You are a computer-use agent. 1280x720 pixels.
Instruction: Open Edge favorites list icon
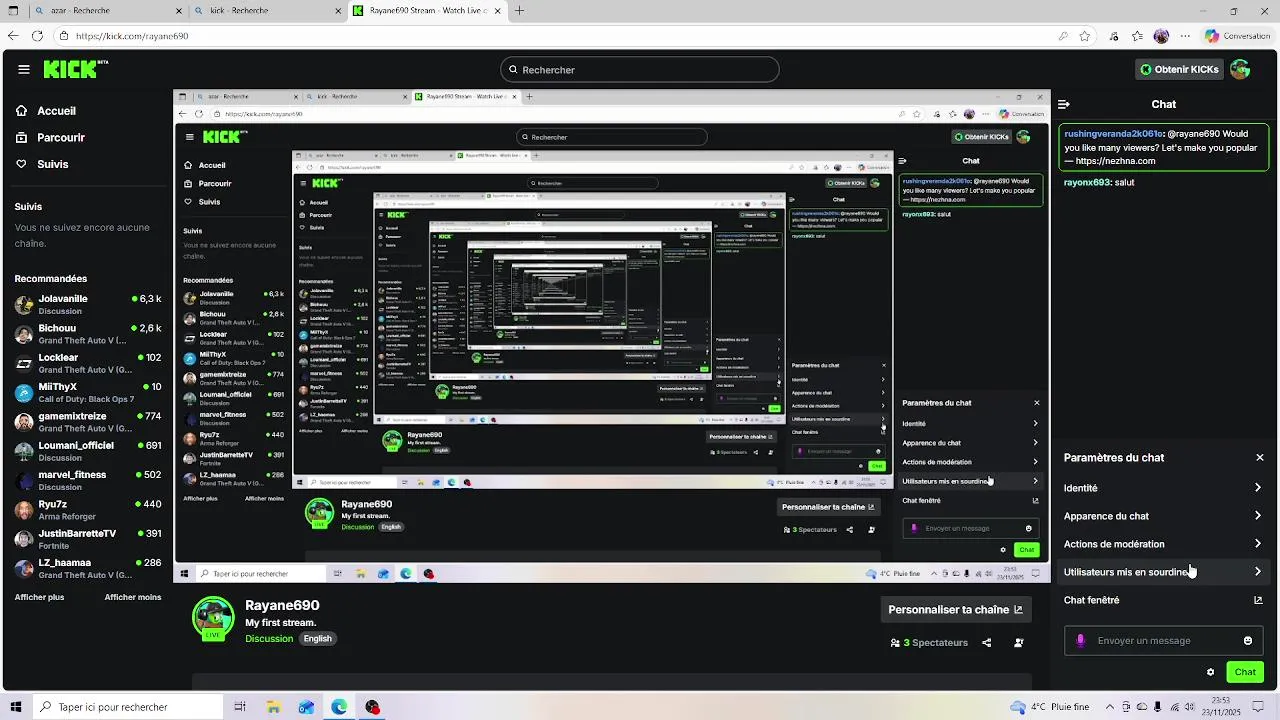click(1137, 36)
